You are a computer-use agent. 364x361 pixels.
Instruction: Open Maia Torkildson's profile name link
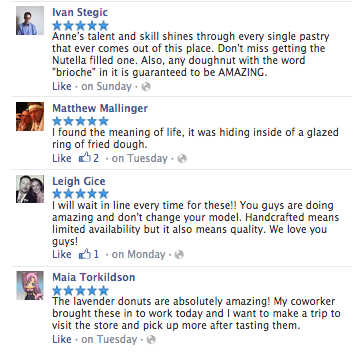[94, 277]
